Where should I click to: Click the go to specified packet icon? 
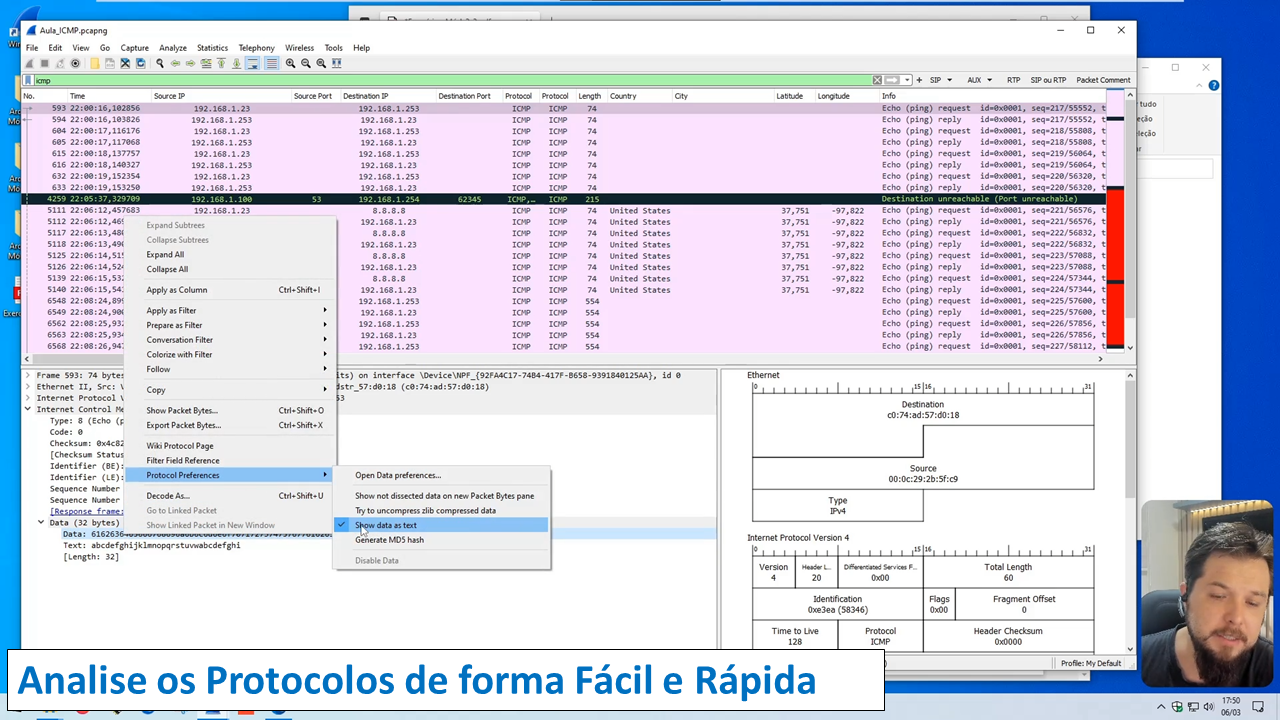pyautogui.click(x=206, y=63)
